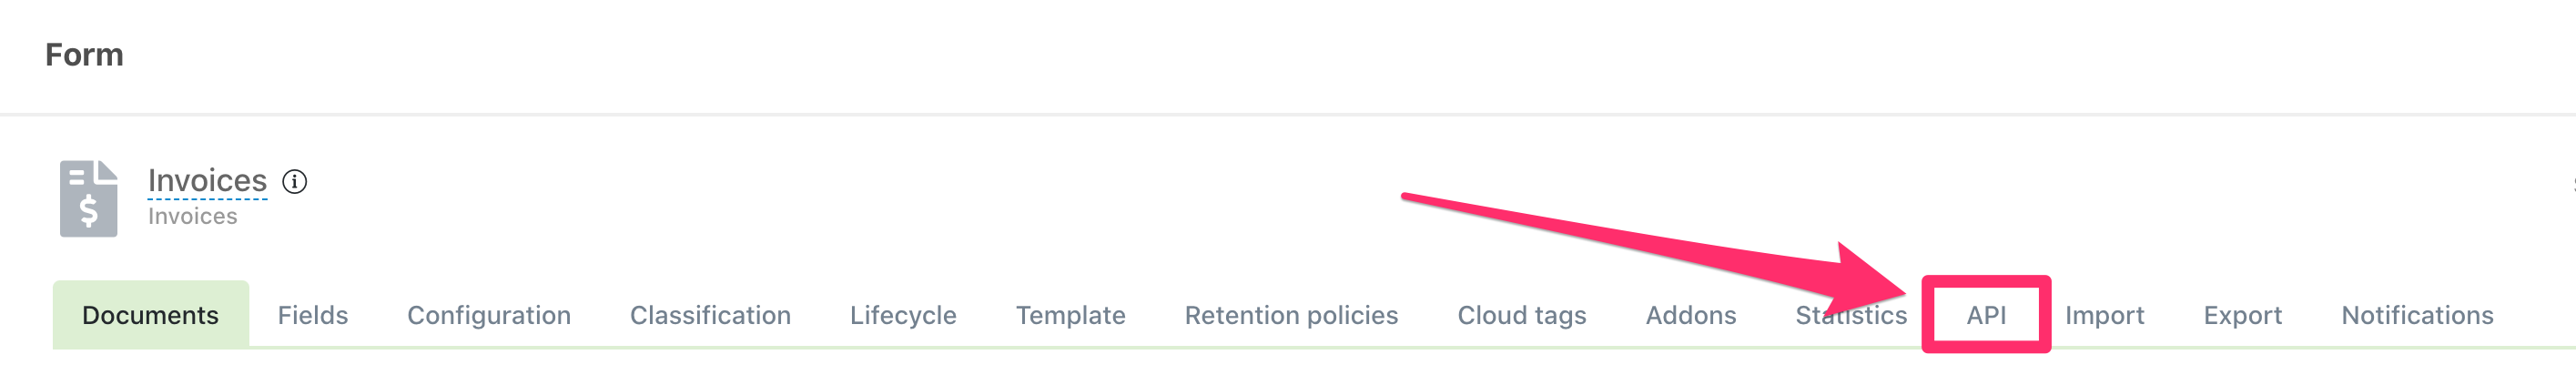Open the Lifecycle tab
The width and height of the screenshot is (2576, 375).
903,315
